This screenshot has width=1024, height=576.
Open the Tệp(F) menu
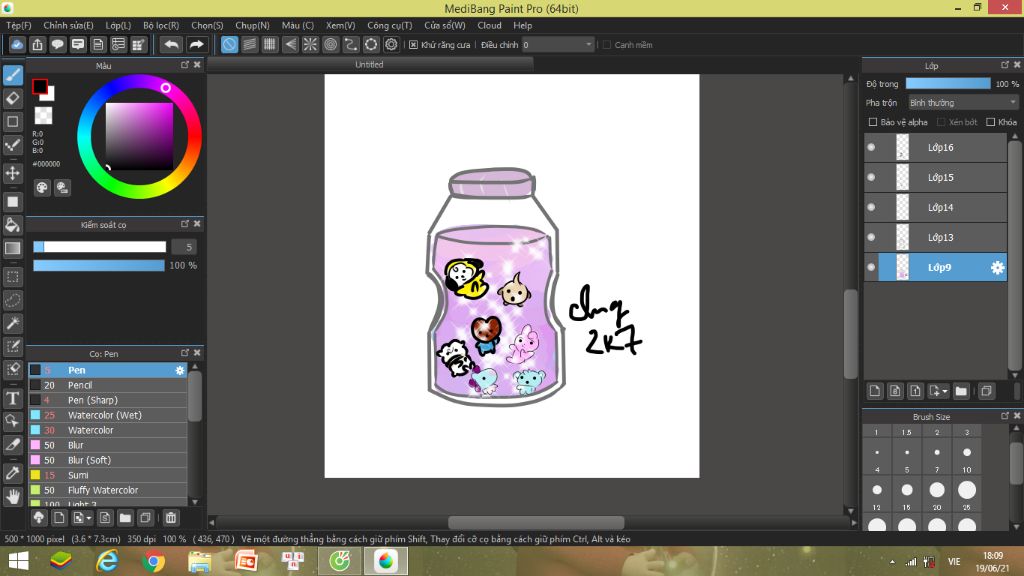(19, 25)
